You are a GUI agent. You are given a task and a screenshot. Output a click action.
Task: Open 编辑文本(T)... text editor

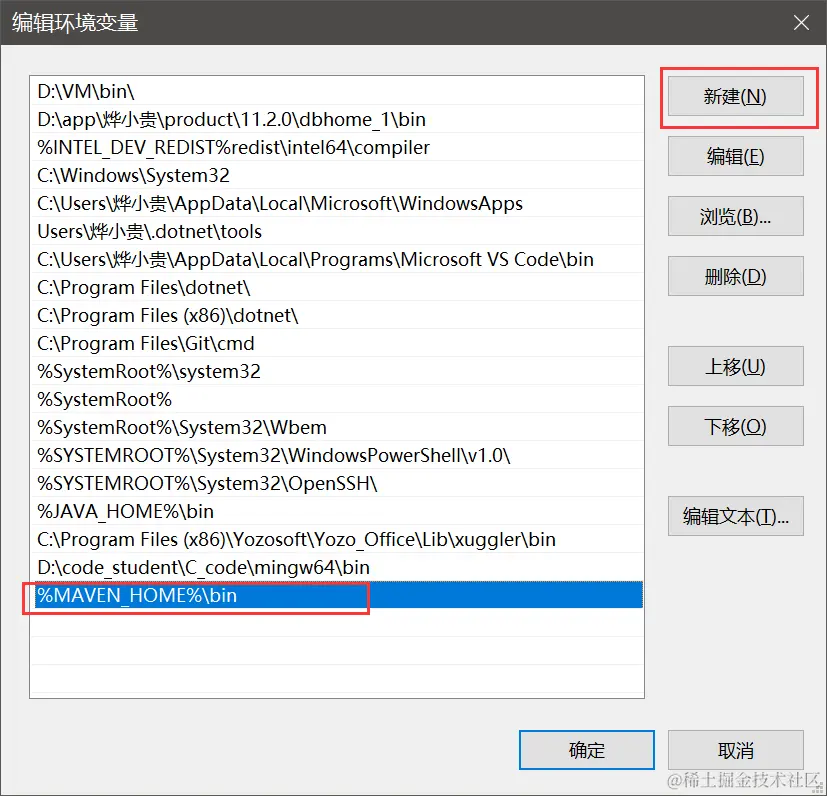coord(735,516)
